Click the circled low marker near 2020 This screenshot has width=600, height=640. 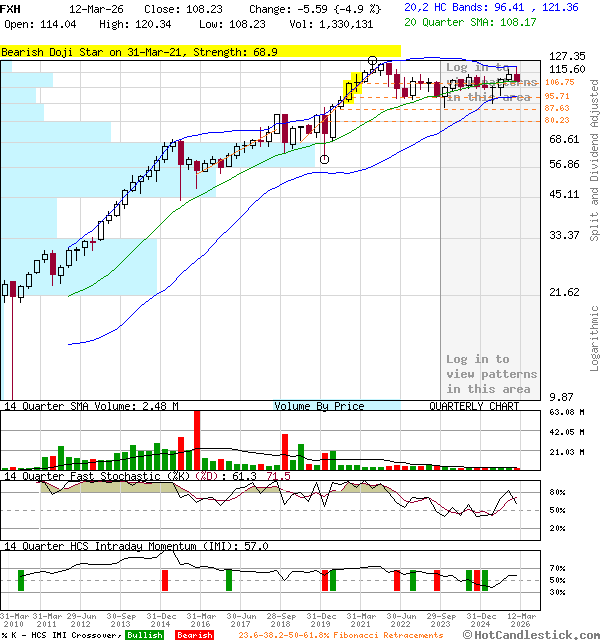click(324, 159)
